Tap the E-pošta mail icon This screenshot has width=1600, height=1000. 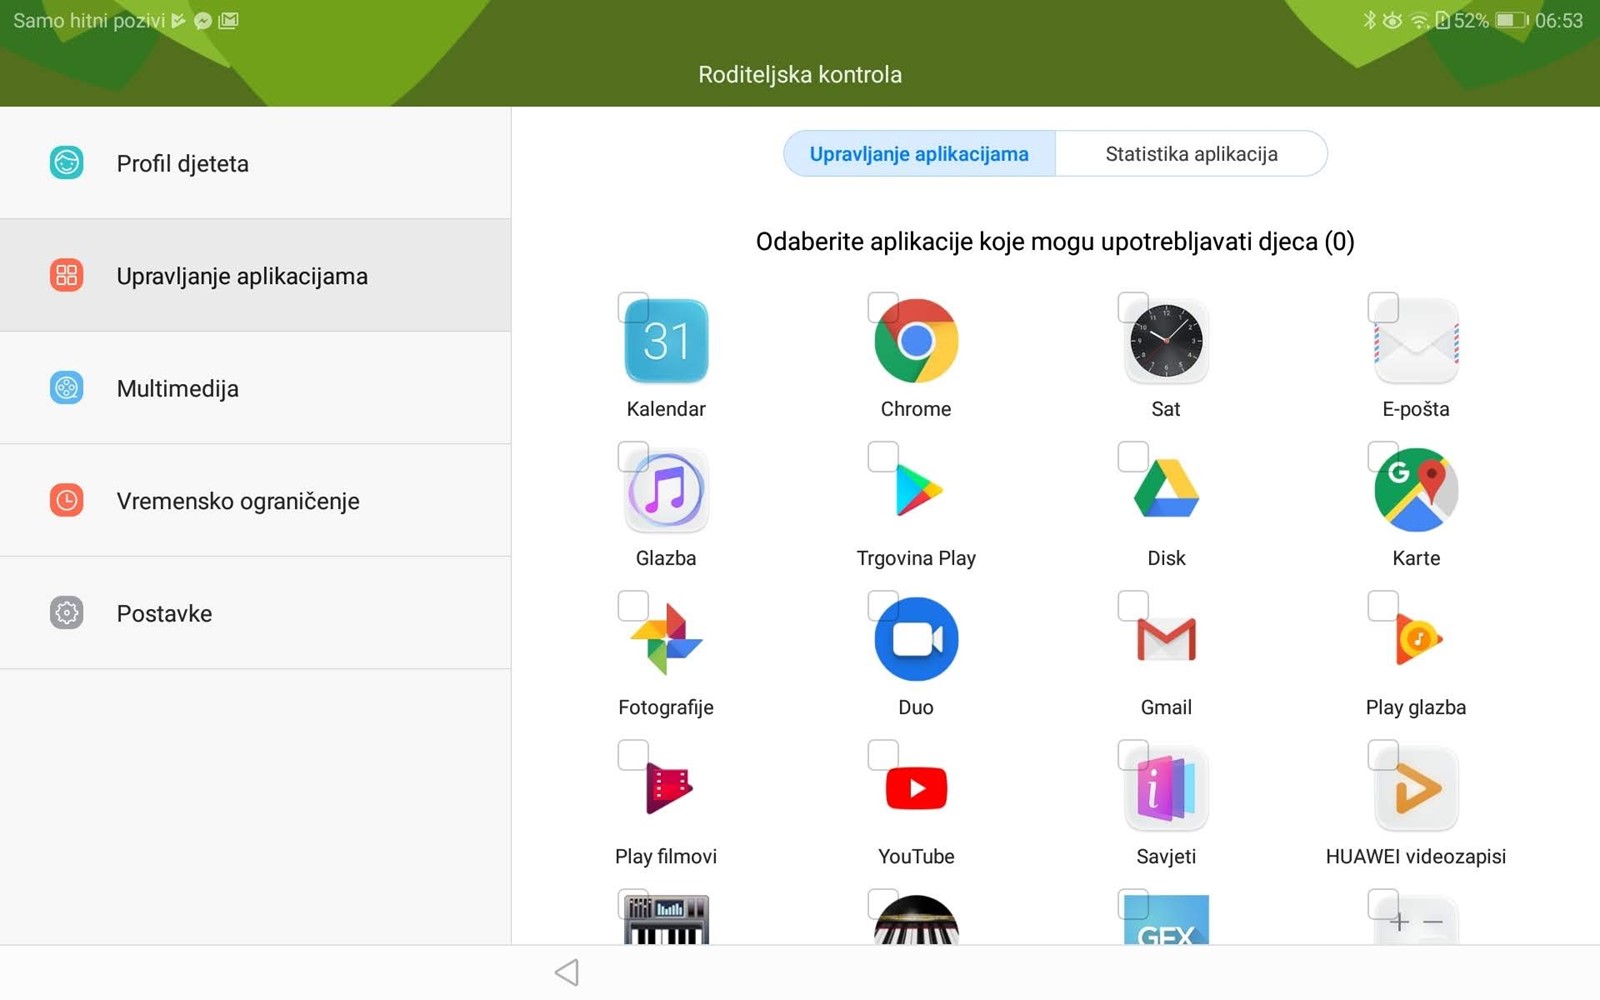click(x=1416, y=341)
